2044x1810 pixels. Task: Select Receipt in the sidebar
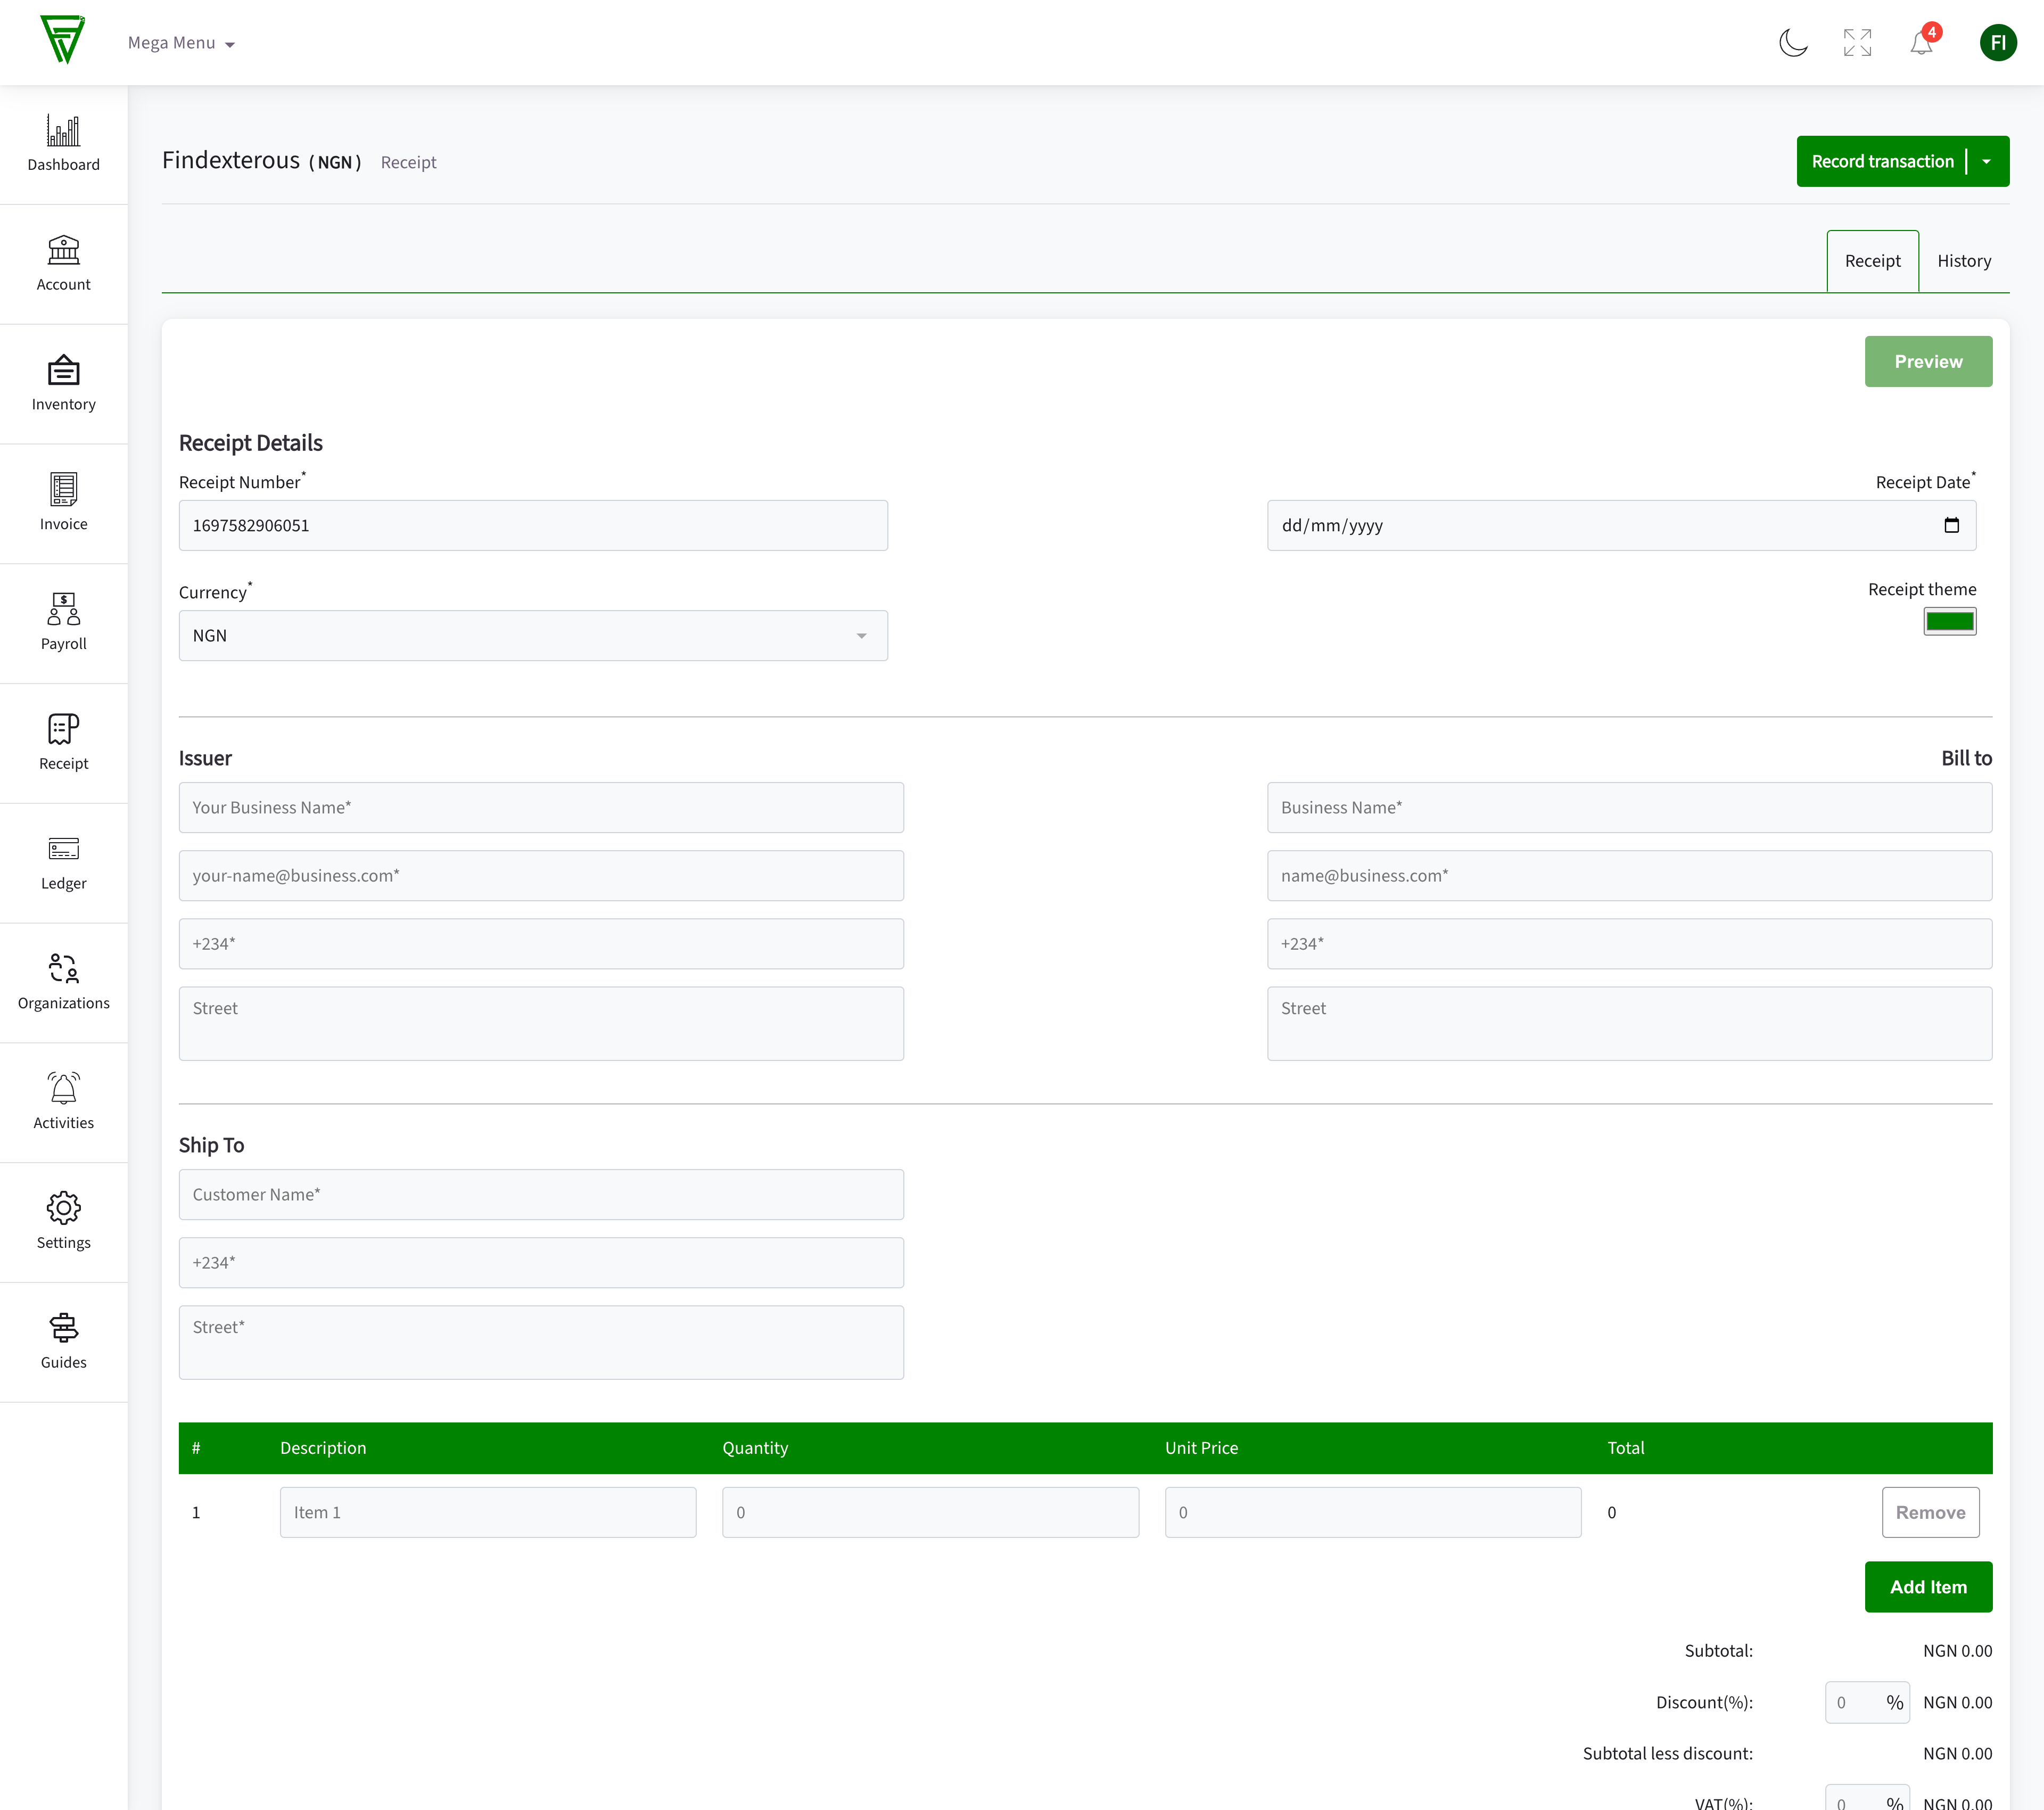(x=64, y=743)
